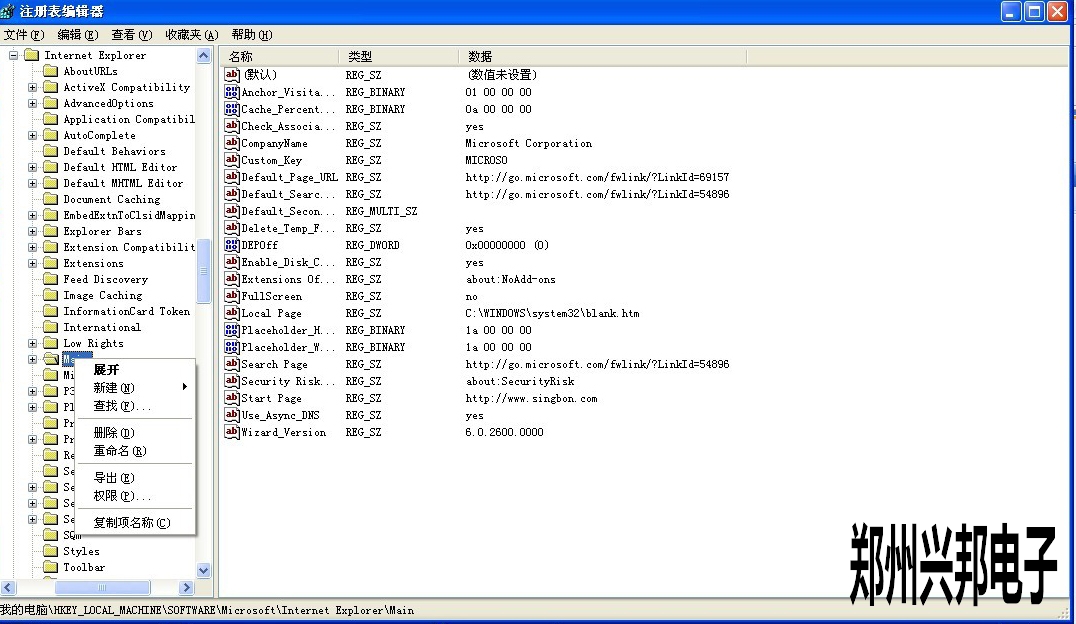The width and height of the screenshot is (1076, 624).
Task: Expand the Low Rights registry key
Action: click(x=33, y=344)
